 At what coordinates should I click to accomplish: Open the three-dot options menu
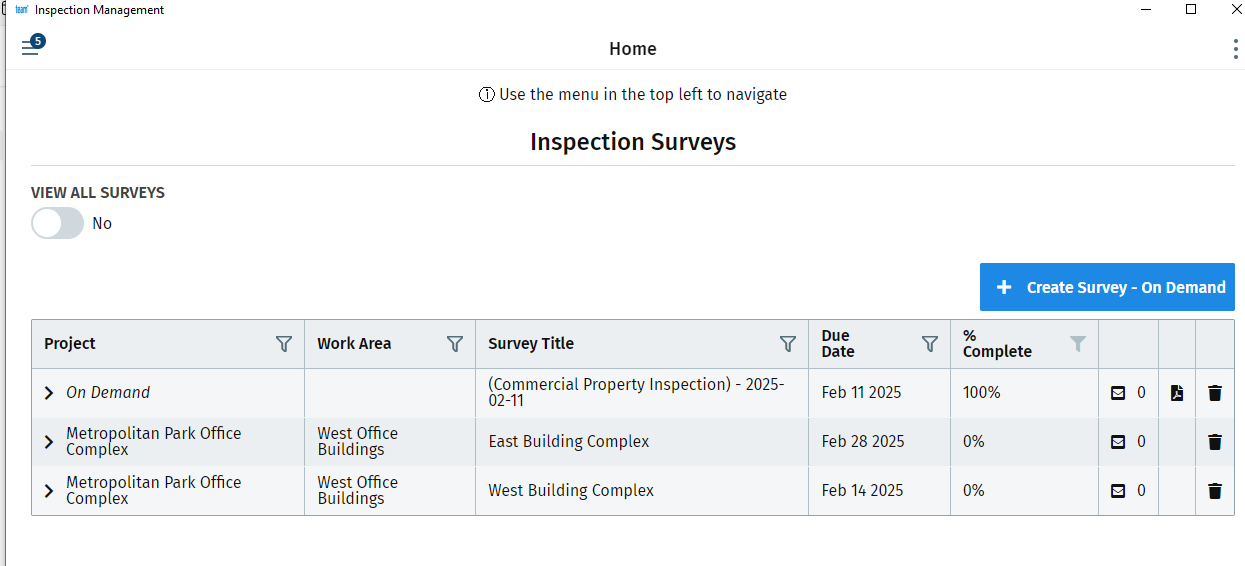coord(1236,49)
